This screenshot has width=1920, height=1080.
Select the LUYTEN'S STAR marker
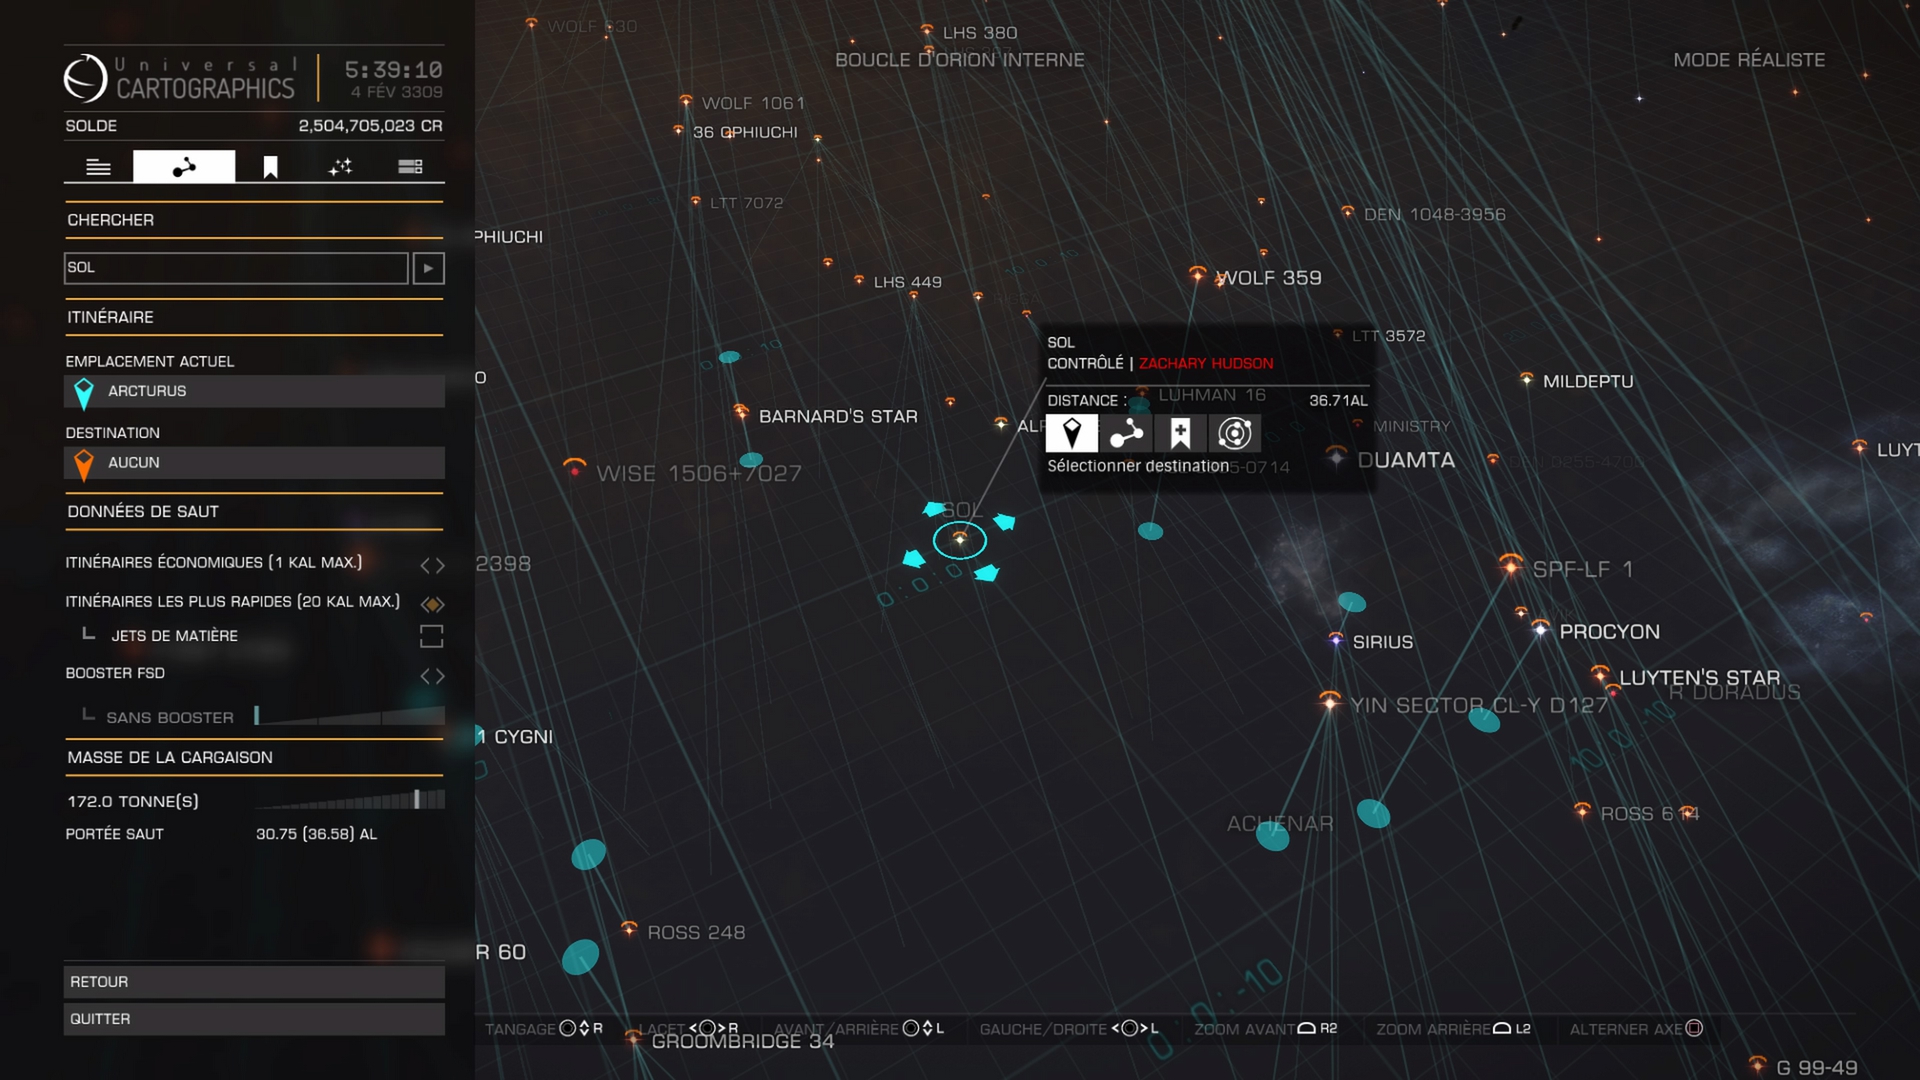(x=1600, y=674)
